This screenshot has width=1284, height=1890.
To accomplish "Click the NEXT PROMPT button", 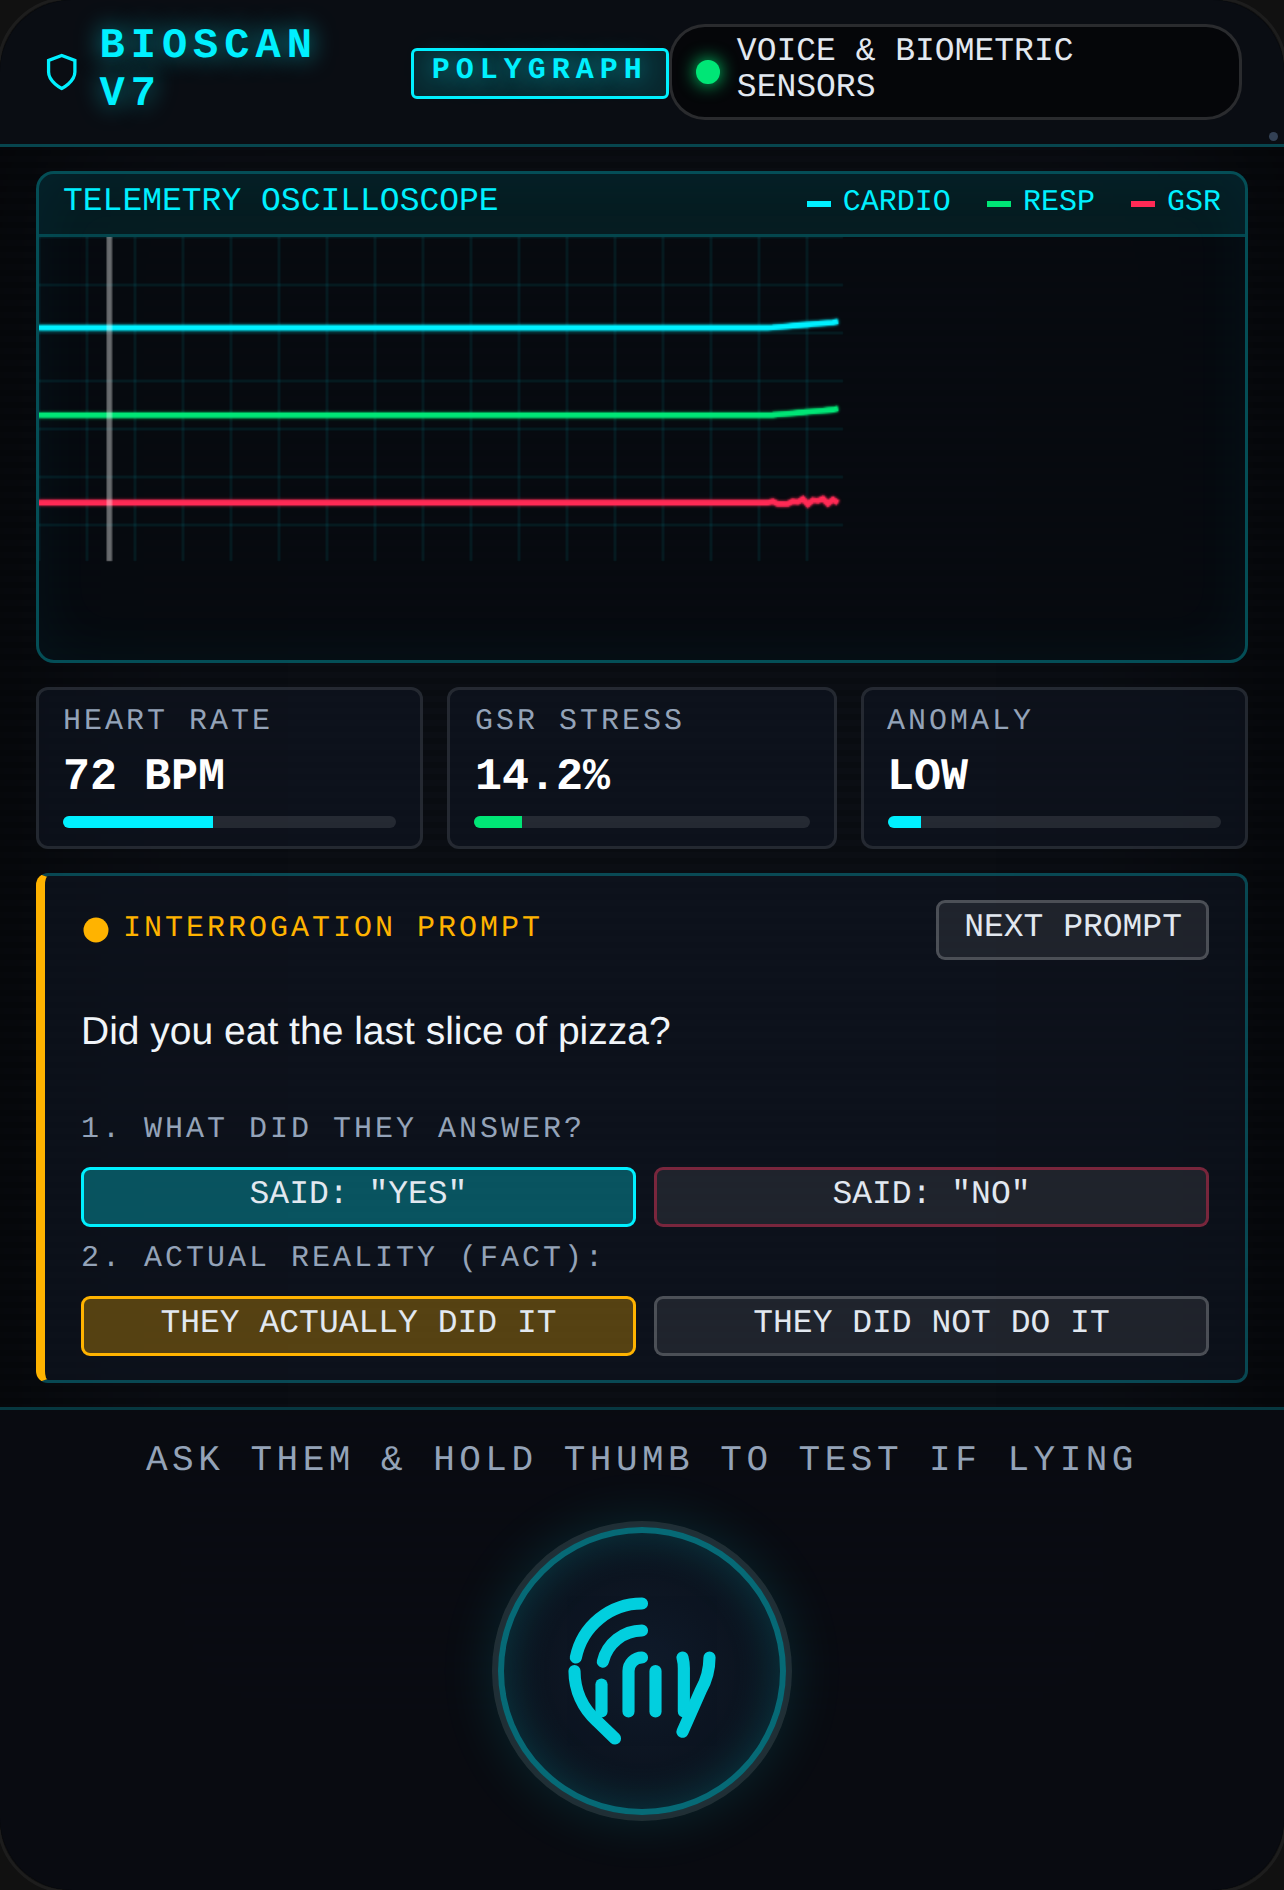I will coord(1072,929).
